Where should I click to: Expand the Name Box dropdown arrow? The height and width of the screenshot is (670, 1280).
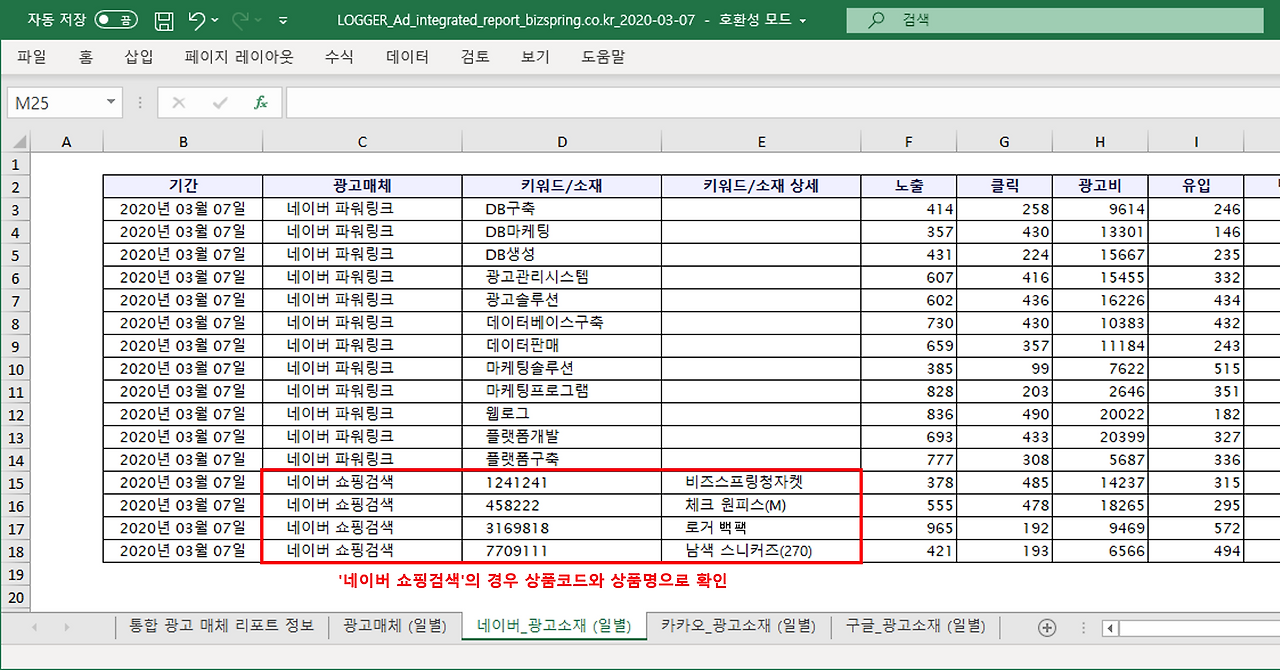coord(111,103)
